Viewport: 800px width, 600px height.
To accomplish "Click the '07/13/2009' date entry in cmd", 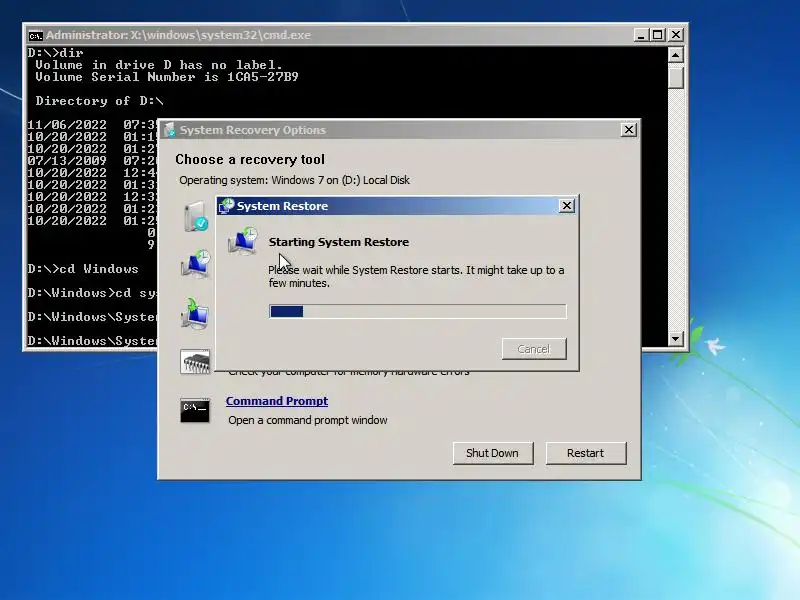I will (x=67, y=161).
